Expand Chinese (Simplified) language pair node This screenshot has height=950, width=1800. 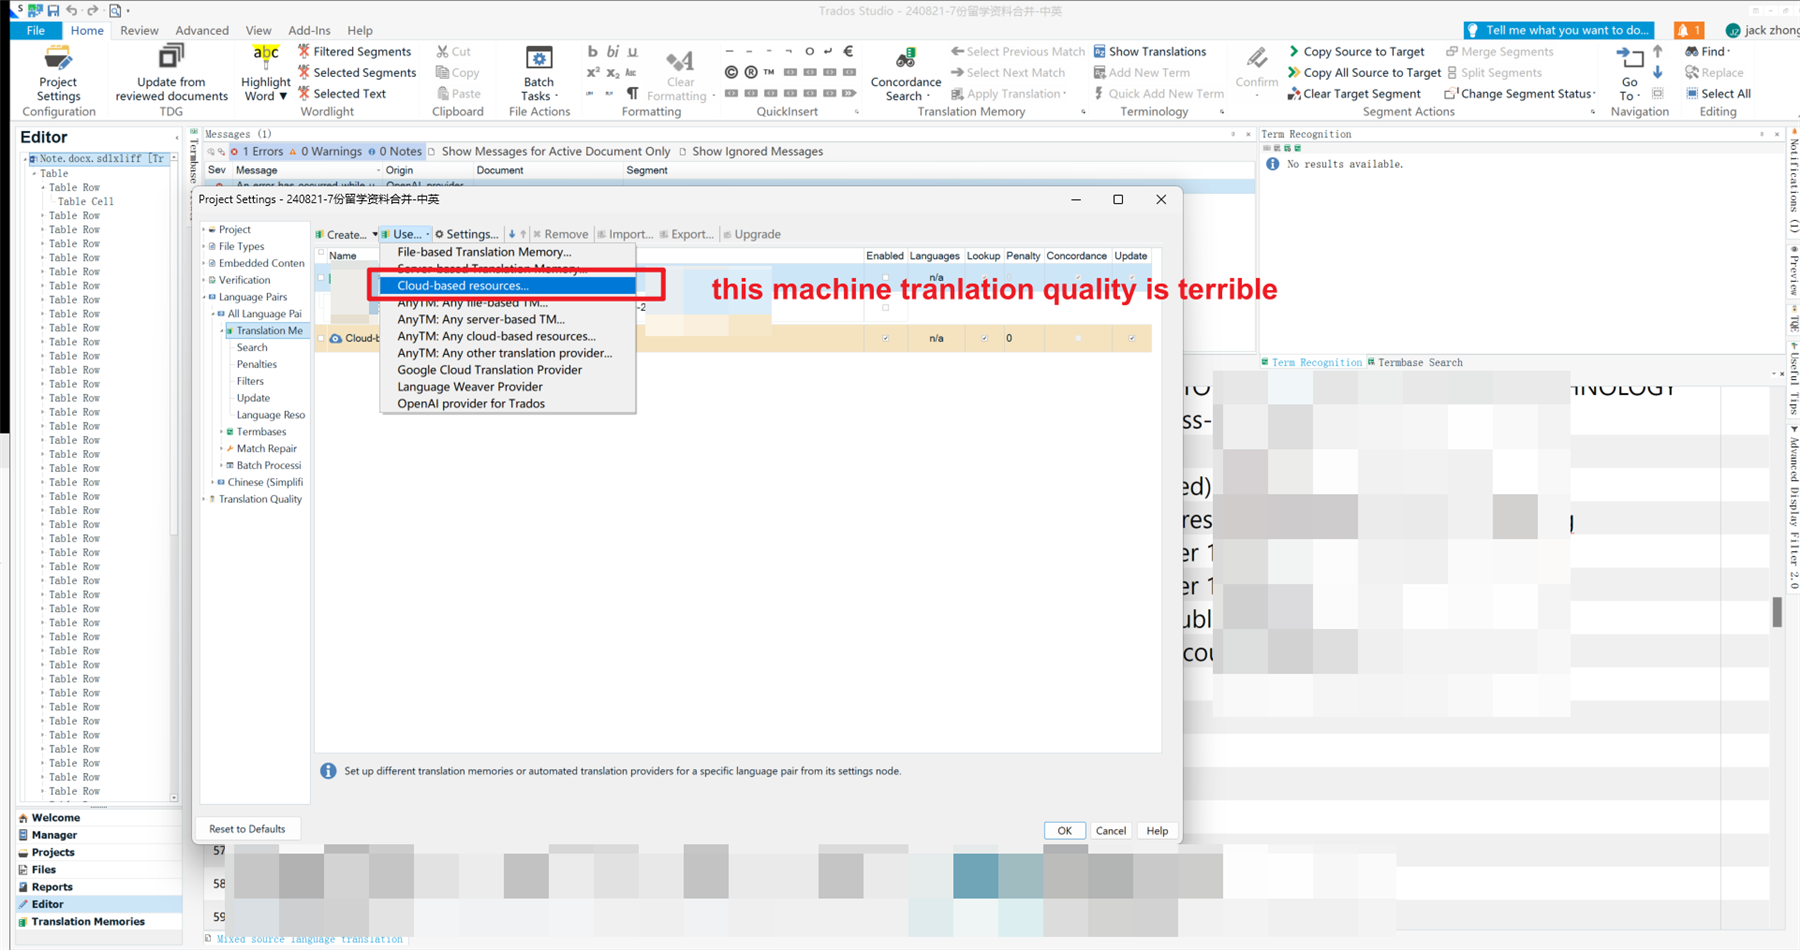(212, 482)
